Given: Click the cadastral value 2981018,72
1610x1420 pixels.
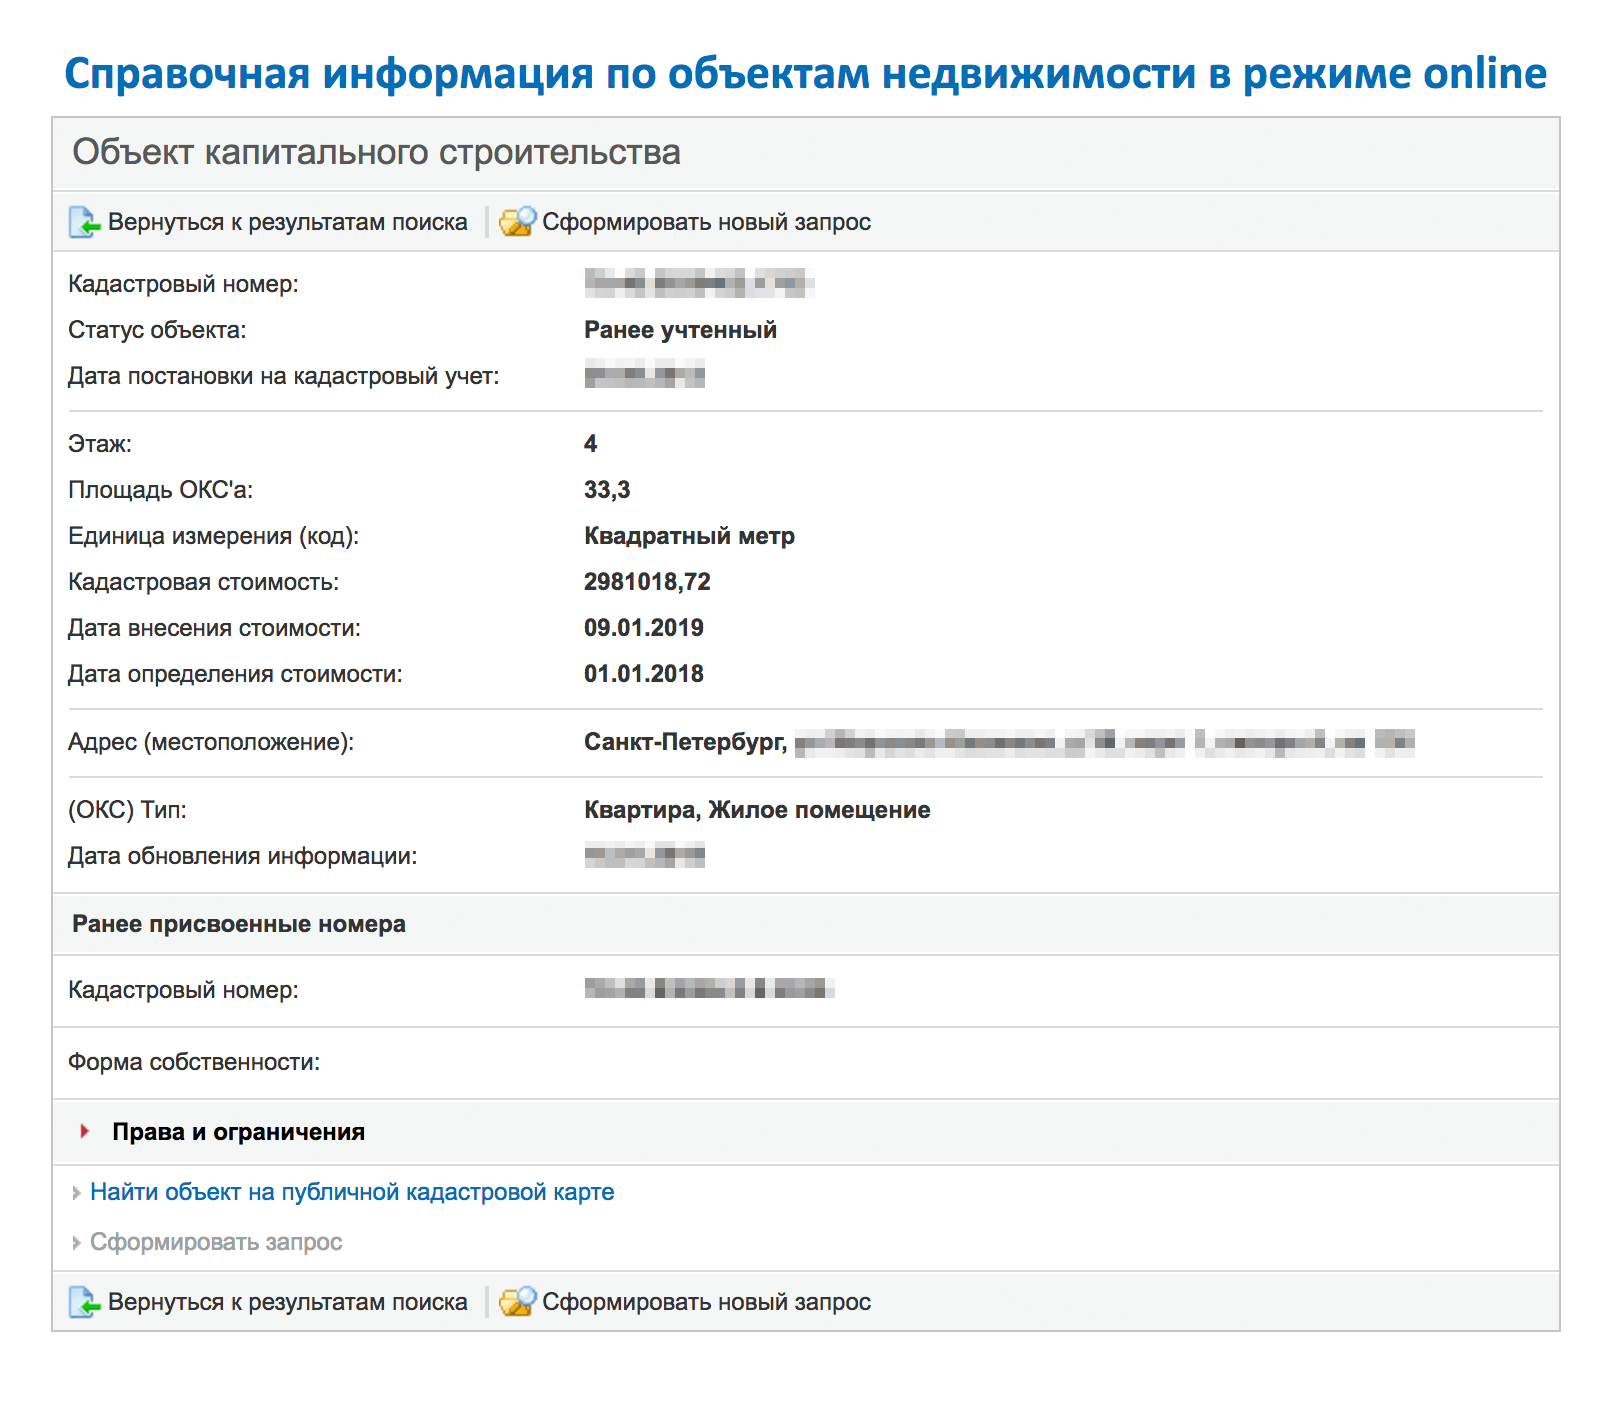Looking at the screenshot, I should coord(647,582).
